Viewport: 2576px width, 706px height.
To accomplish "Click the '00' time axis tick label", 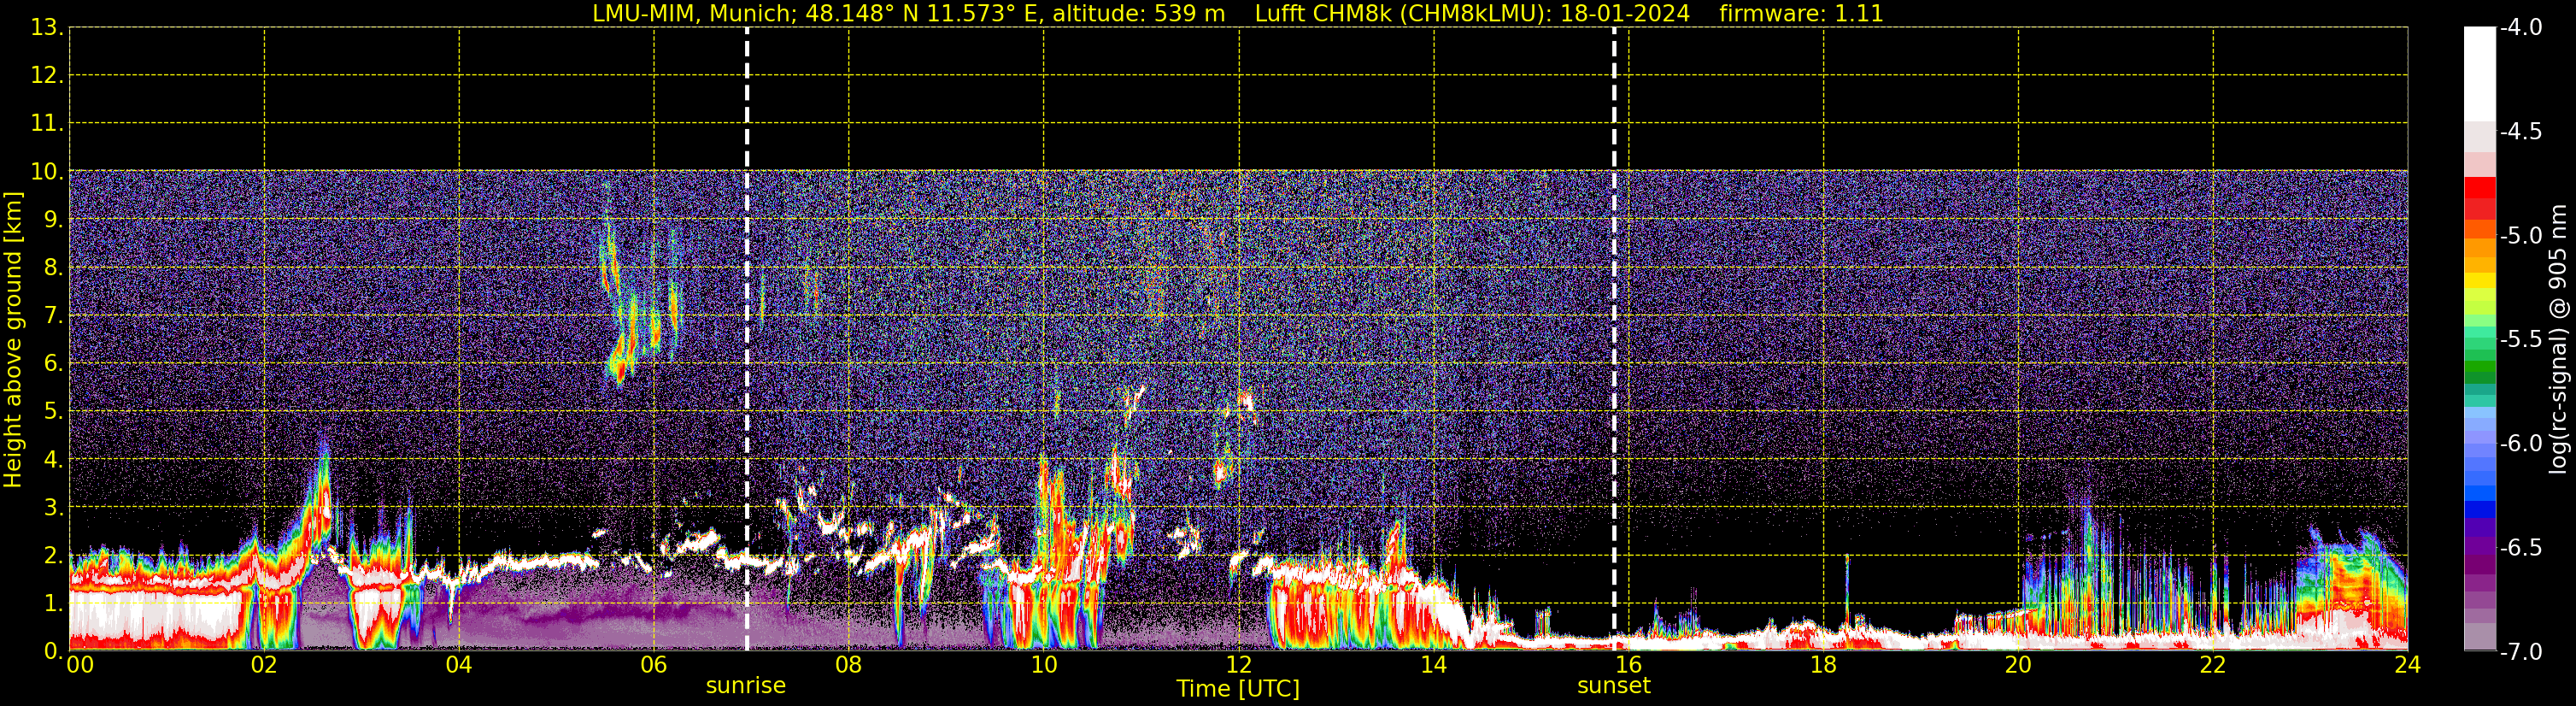I will tap(80, 665).
